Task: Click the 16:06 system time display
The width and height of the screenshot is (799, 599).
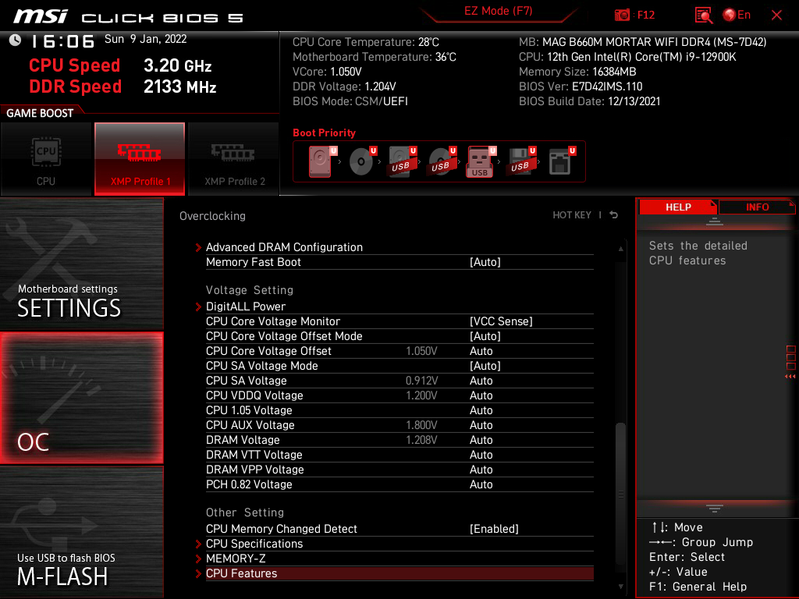Action: 63,41
